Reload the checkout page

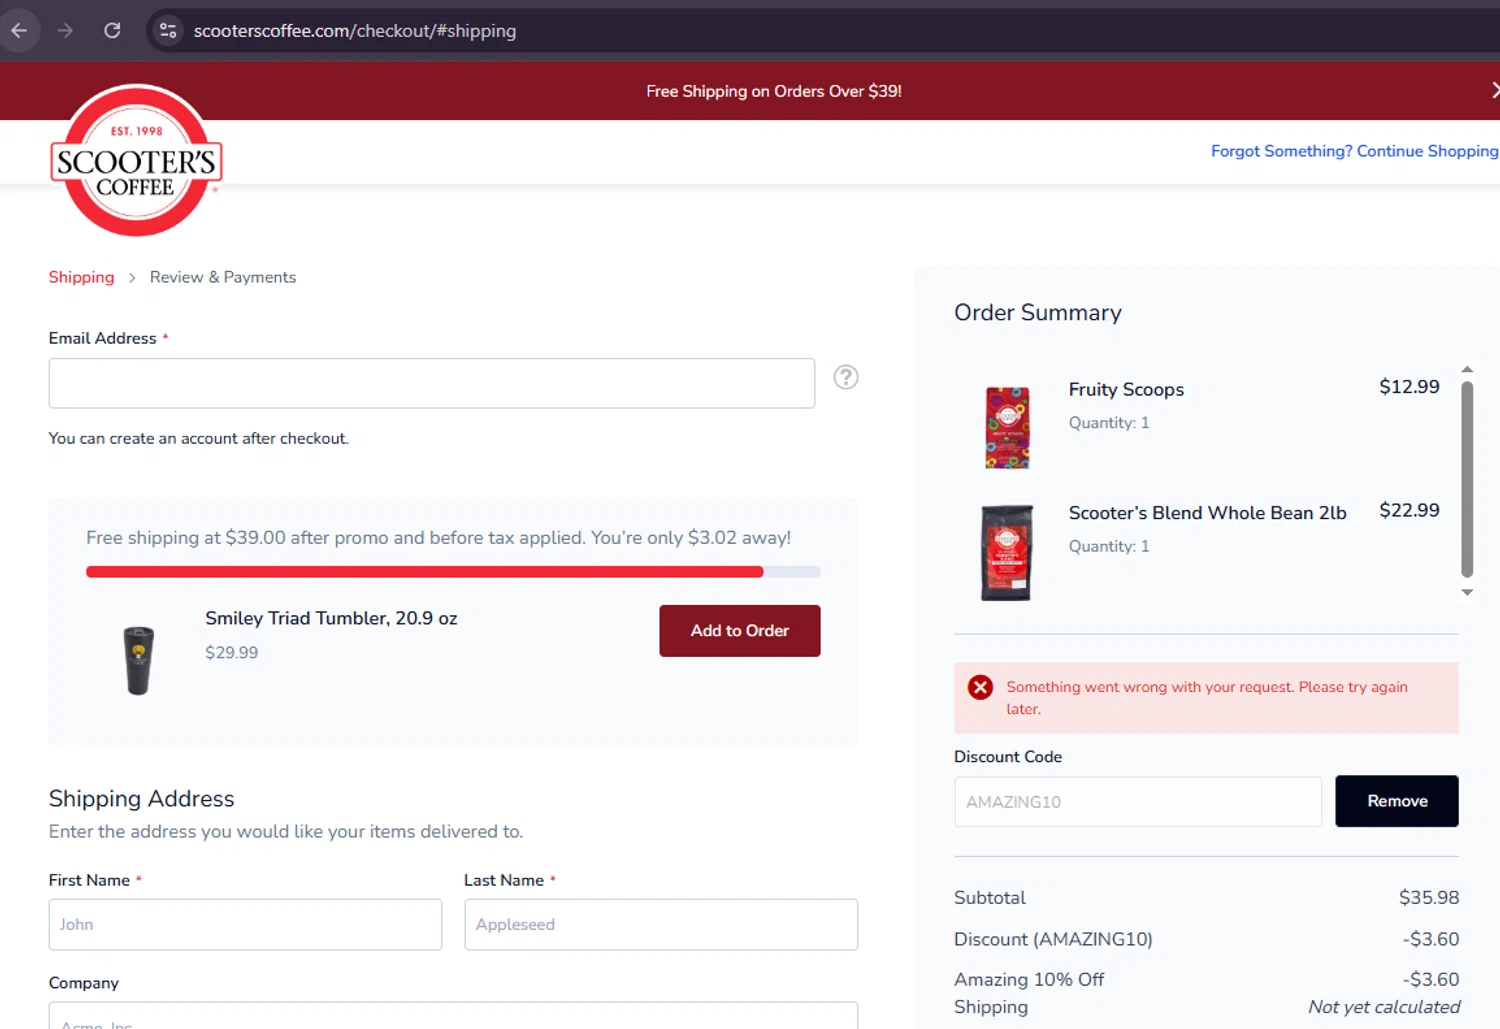pyautogui.click(x=112, y=31)
